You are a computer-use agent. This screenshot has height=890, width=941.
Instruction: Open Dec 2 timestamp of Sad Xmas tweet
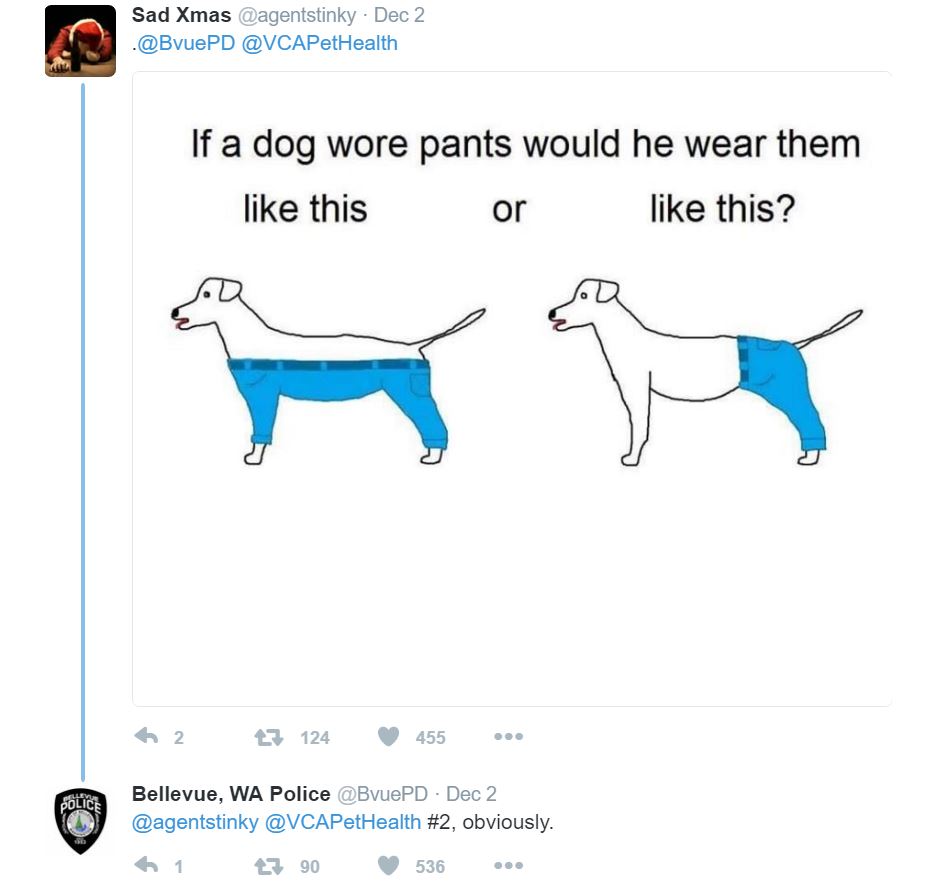click(399, 15)
